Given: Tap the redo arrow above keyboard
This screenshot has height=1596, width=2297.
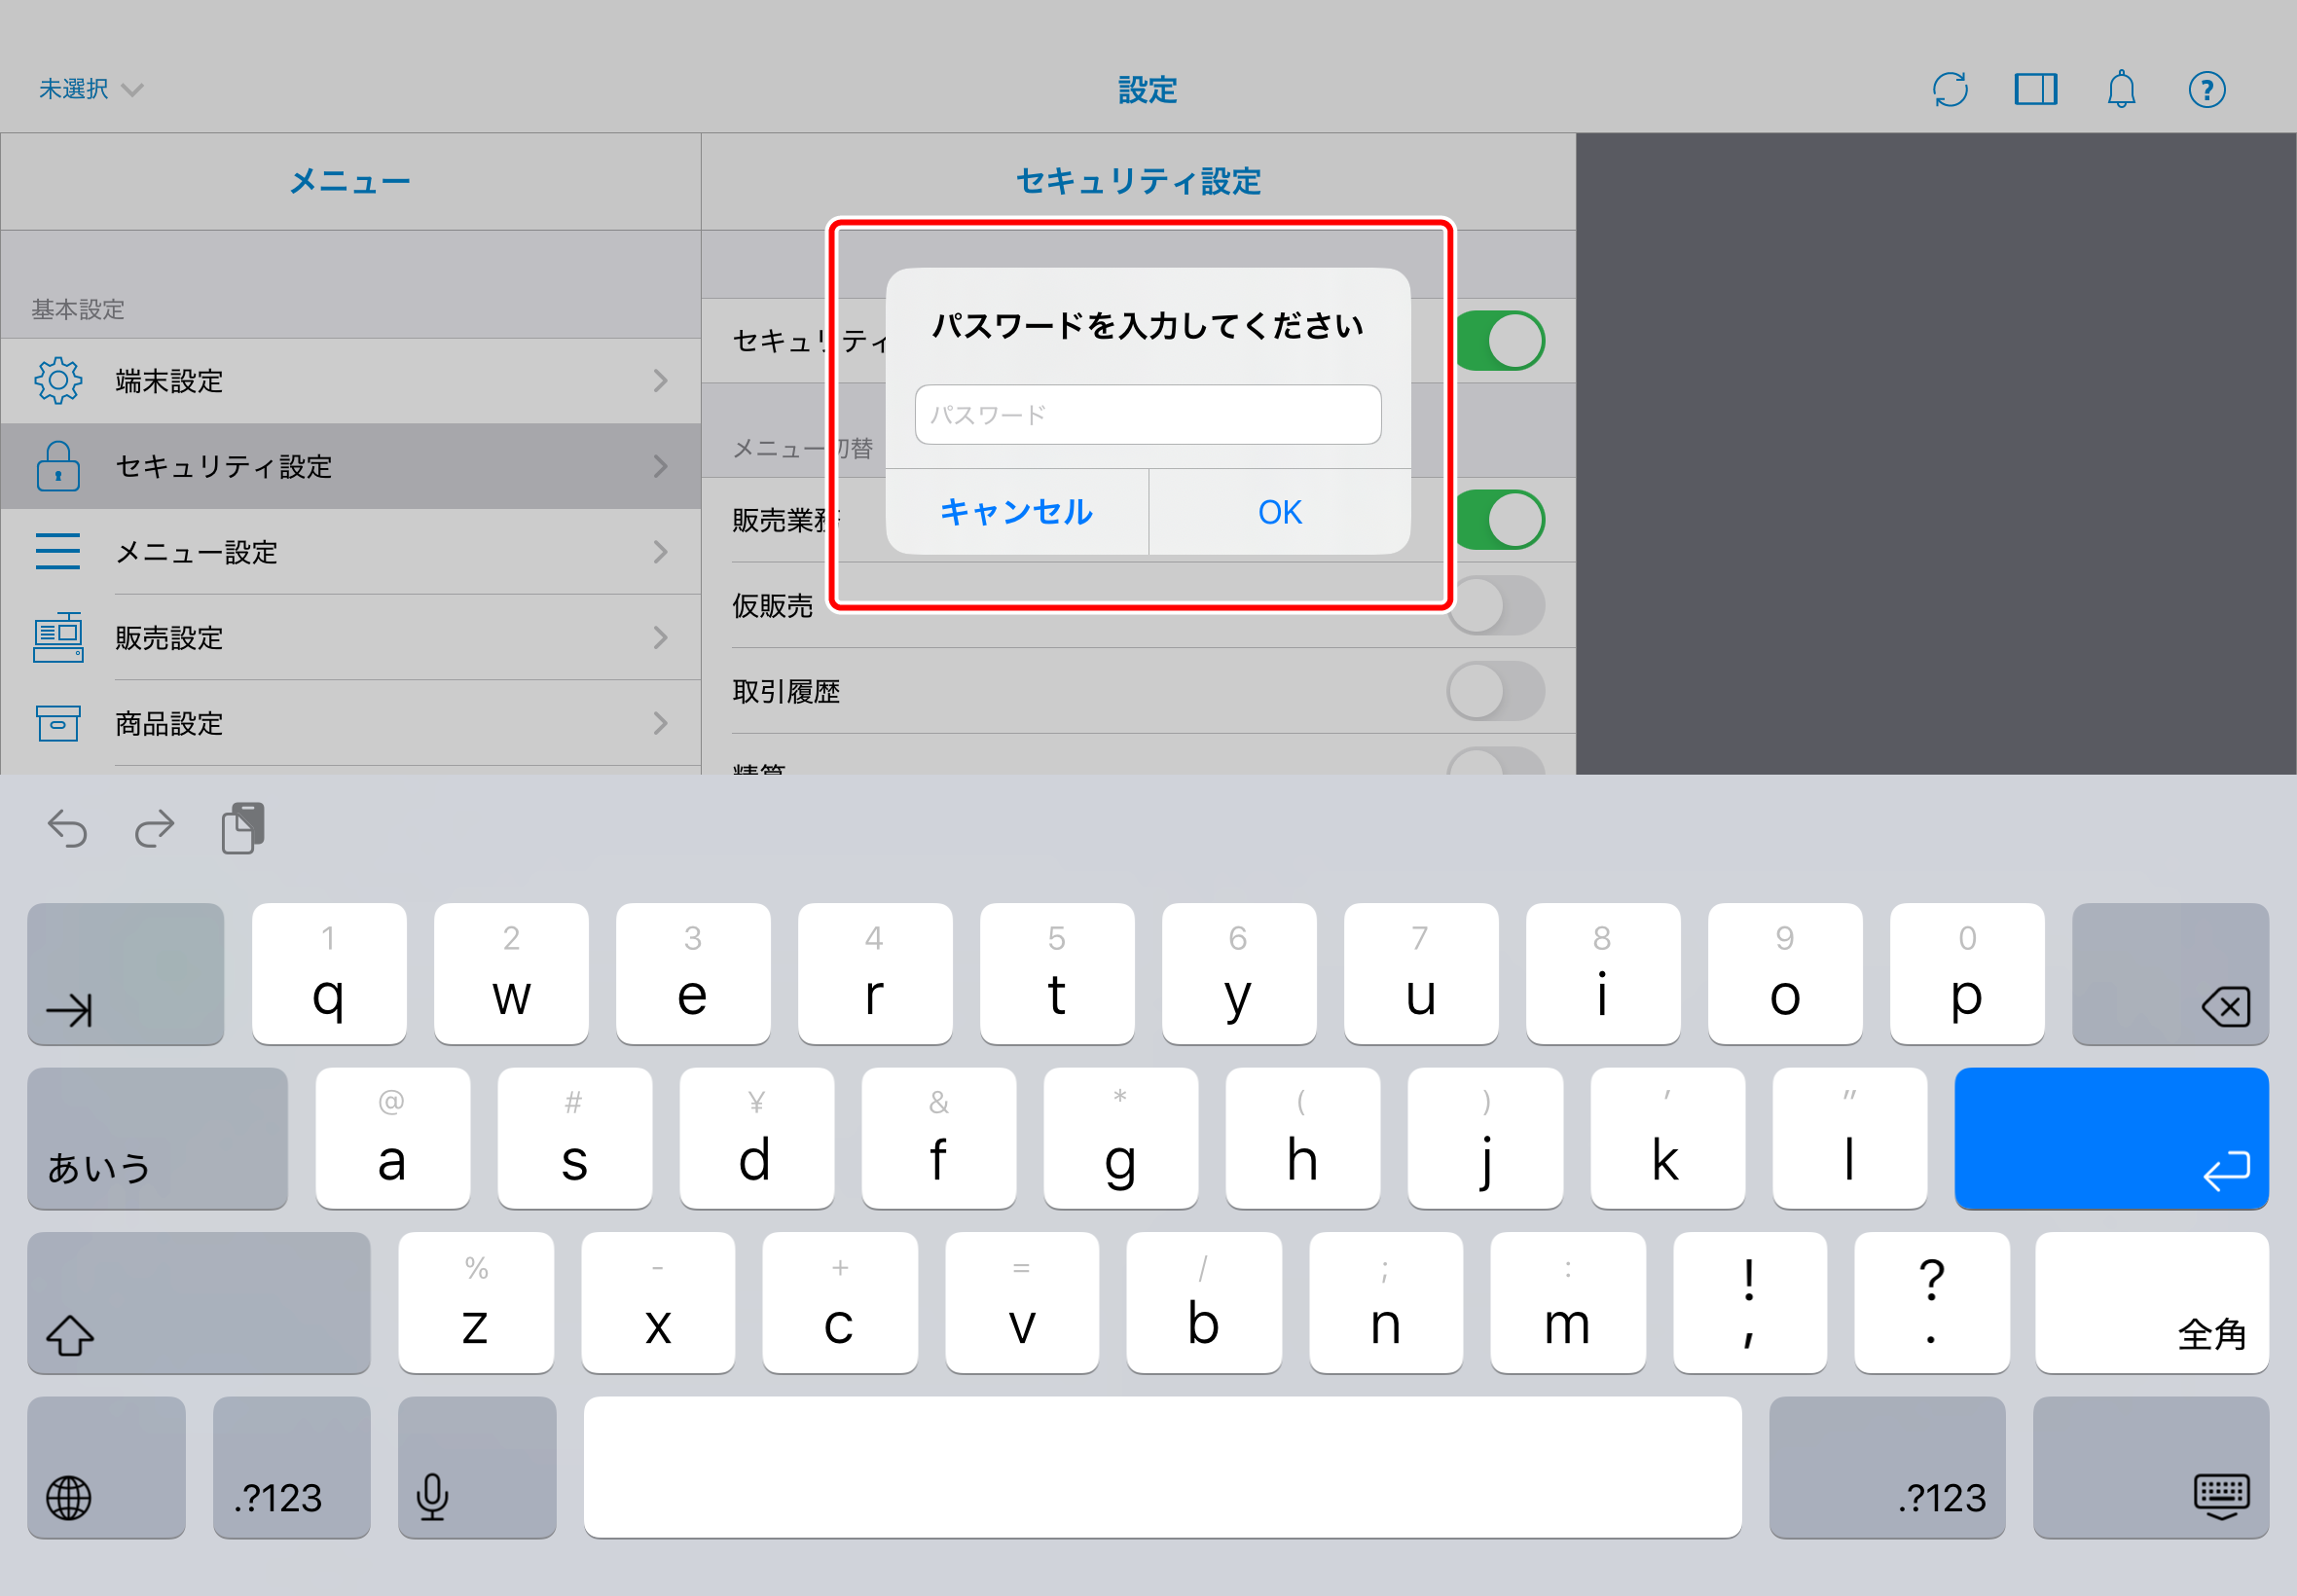Looking at the screenshot, I should pos(154,829).
